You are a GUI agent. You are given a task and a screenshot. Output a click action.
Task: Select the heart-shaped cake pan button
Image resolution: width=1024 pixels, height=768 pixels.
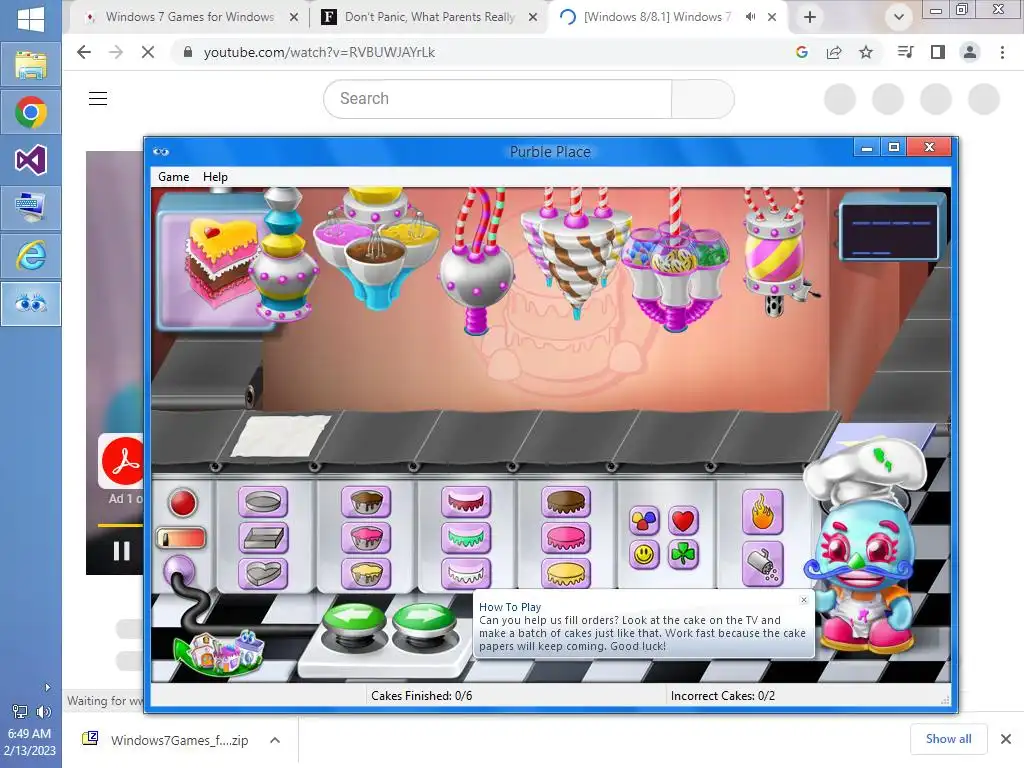coord(263,573)
